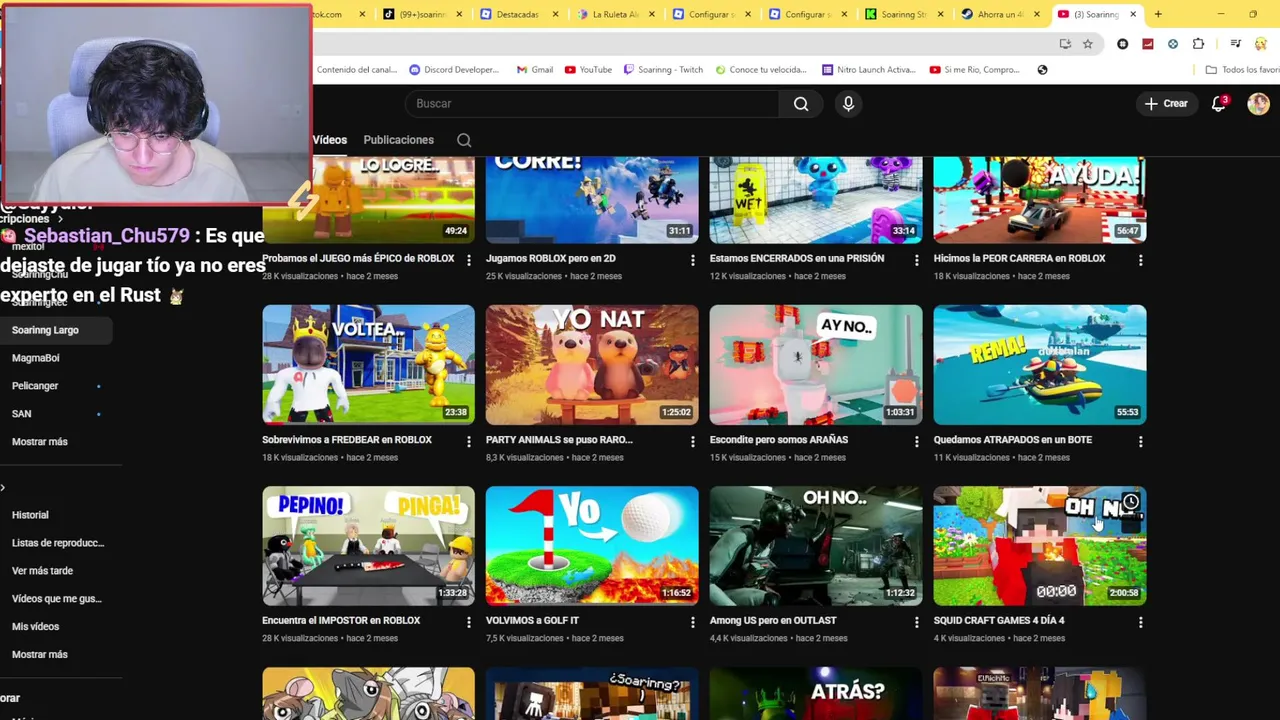
Task: Open options for PARTY ANIMALS video
Action: point(693,441)
